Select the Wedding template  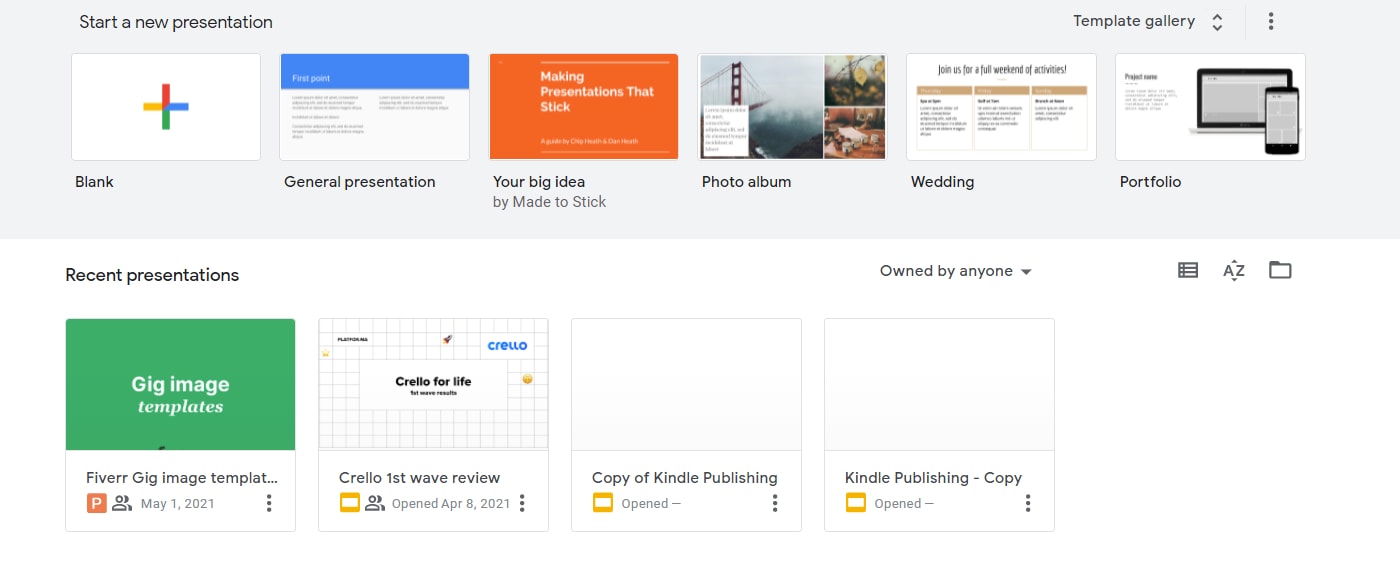tap(1001, 107)
